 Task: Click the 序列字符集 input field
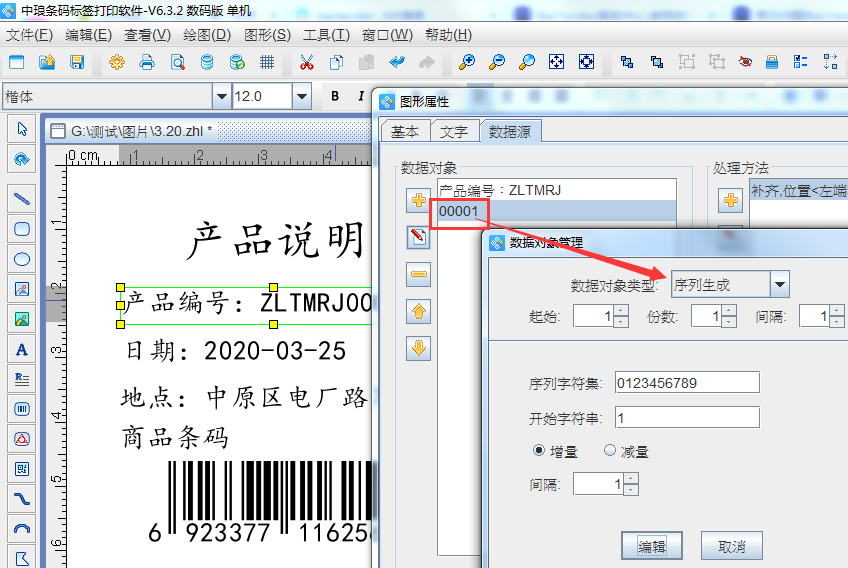[x=686, y=383]
